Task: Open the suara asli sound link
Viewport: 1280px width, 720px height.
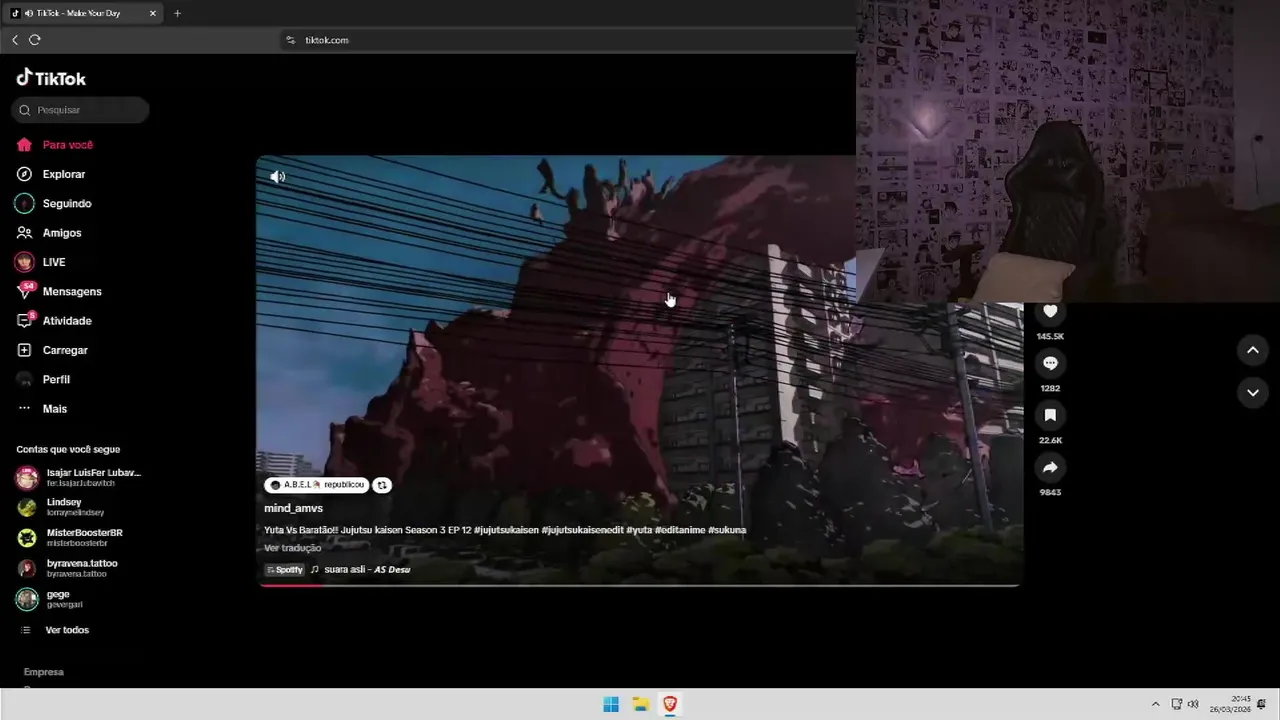Action: 367,570
